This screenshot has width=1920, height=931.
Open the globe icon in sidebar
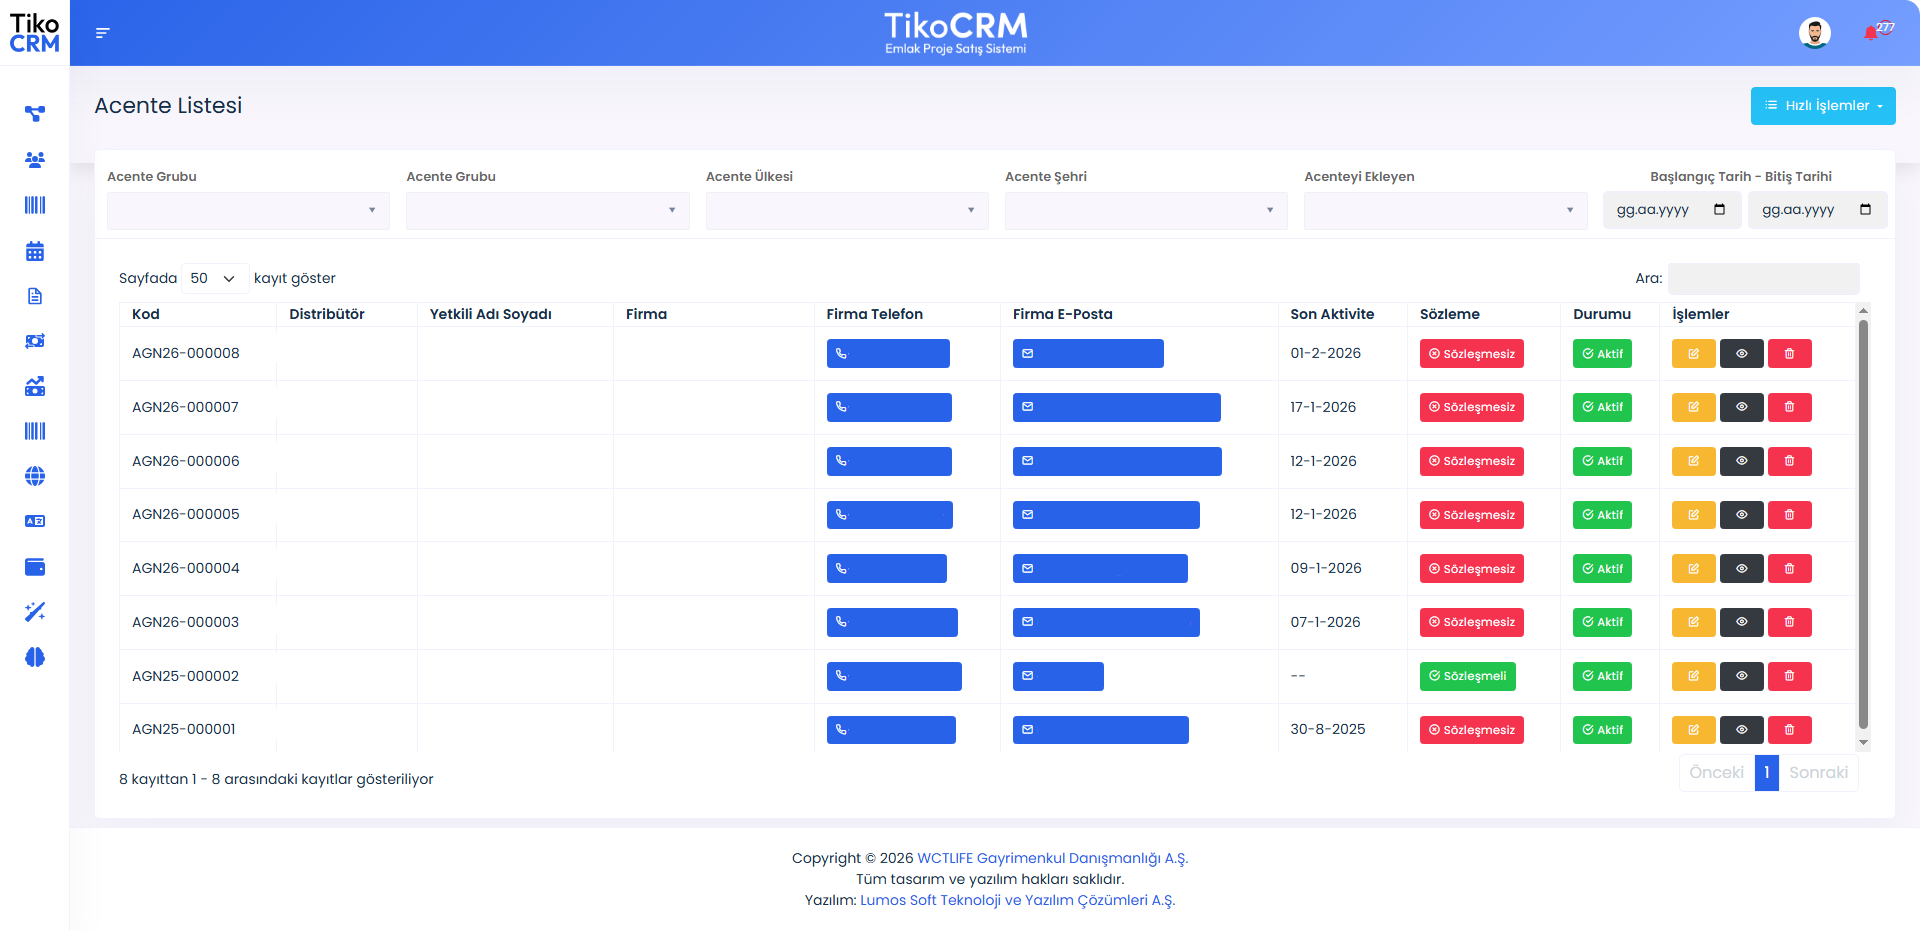coord(35,476)
